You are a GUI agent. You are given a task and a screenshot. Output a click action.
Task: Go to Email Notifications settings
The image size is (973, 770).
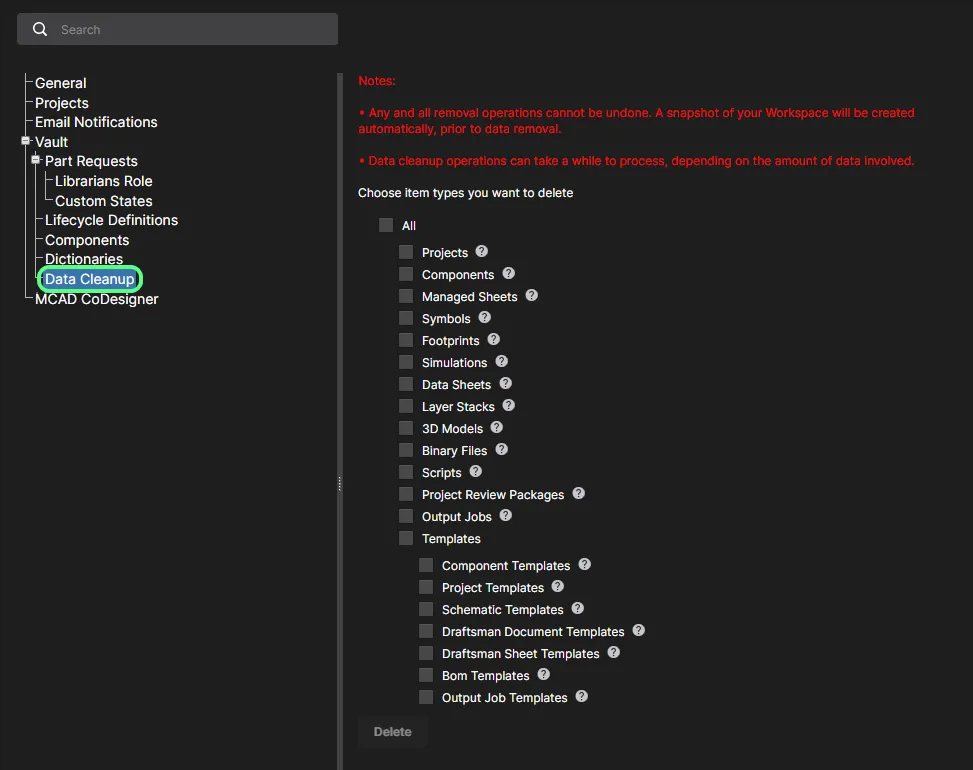pos(96,122)
